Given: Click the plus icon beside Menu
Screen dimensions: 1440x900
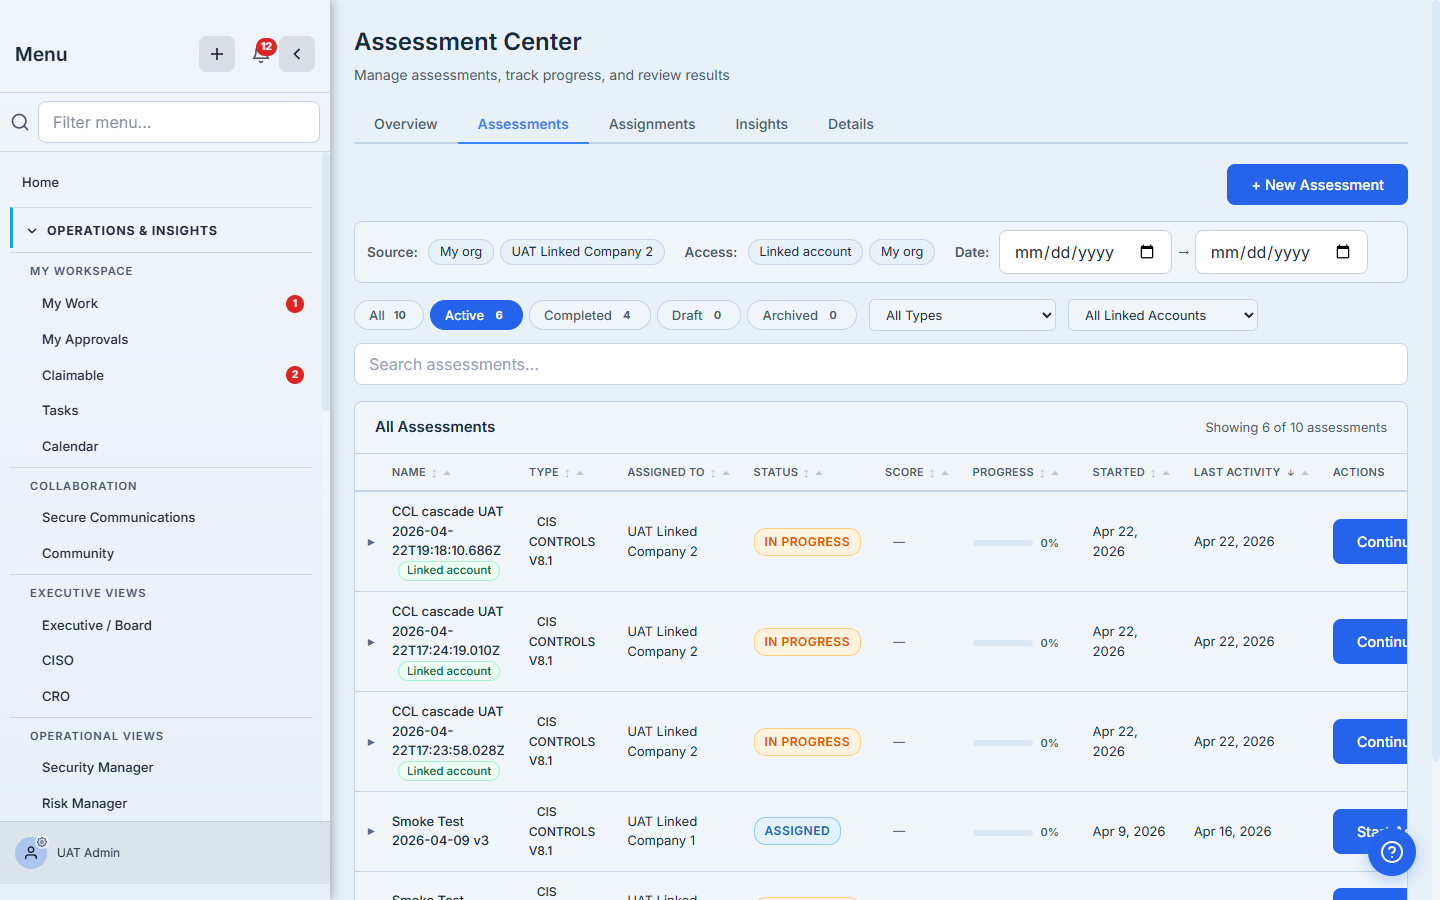Looking at the screenshot, I should (x=217, y=54).
